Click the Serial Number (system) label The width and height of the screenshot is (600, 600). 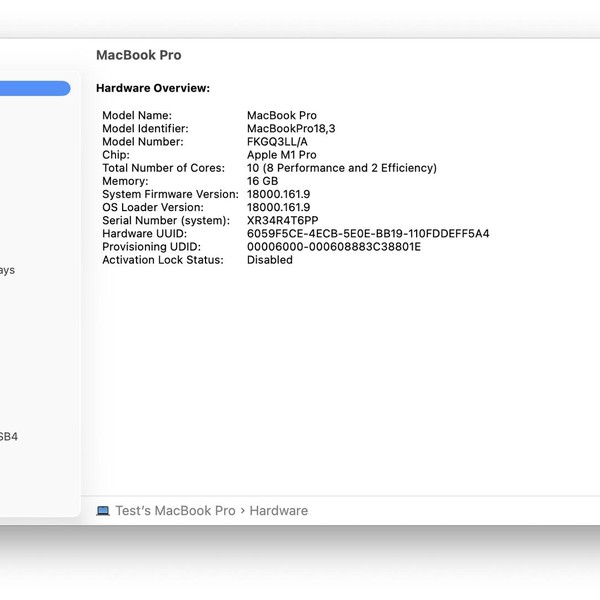coord(166,220)
